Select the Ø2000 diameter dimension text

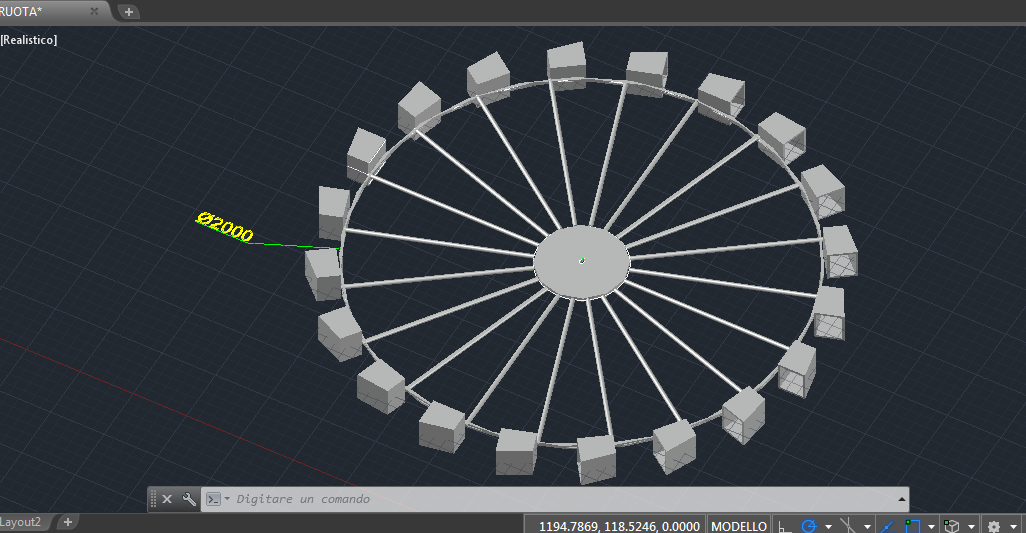point(225,227)
